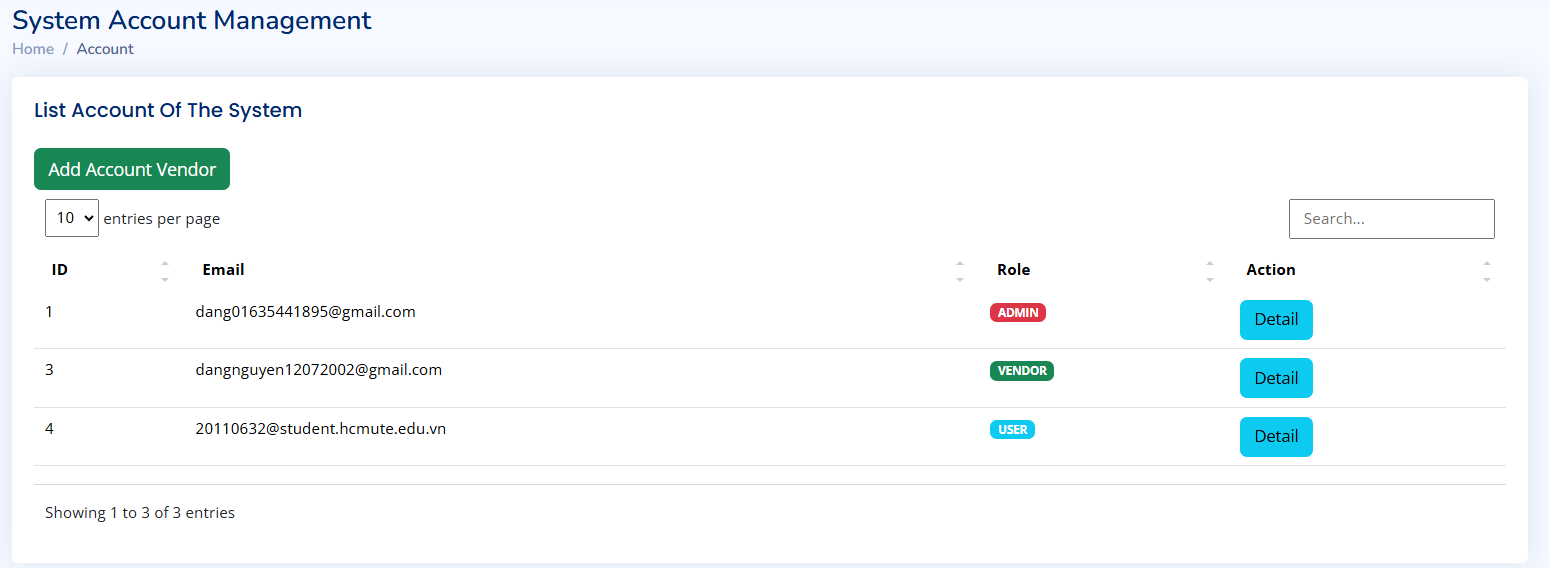Viewport: 1549px width, 568px height.
Task: Click the Account breadcrumb item
Action: (x=105, y=49)
